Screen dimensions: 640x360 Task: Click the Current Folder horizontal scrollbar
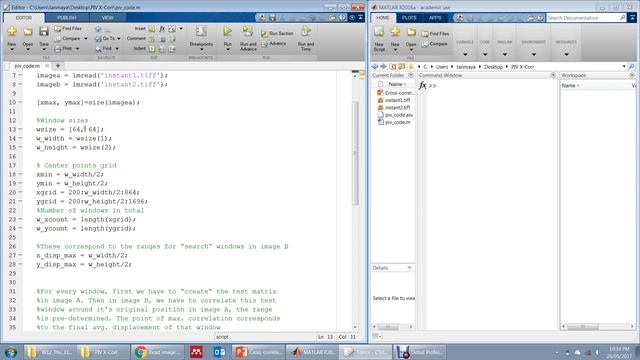tap(388, 327)
